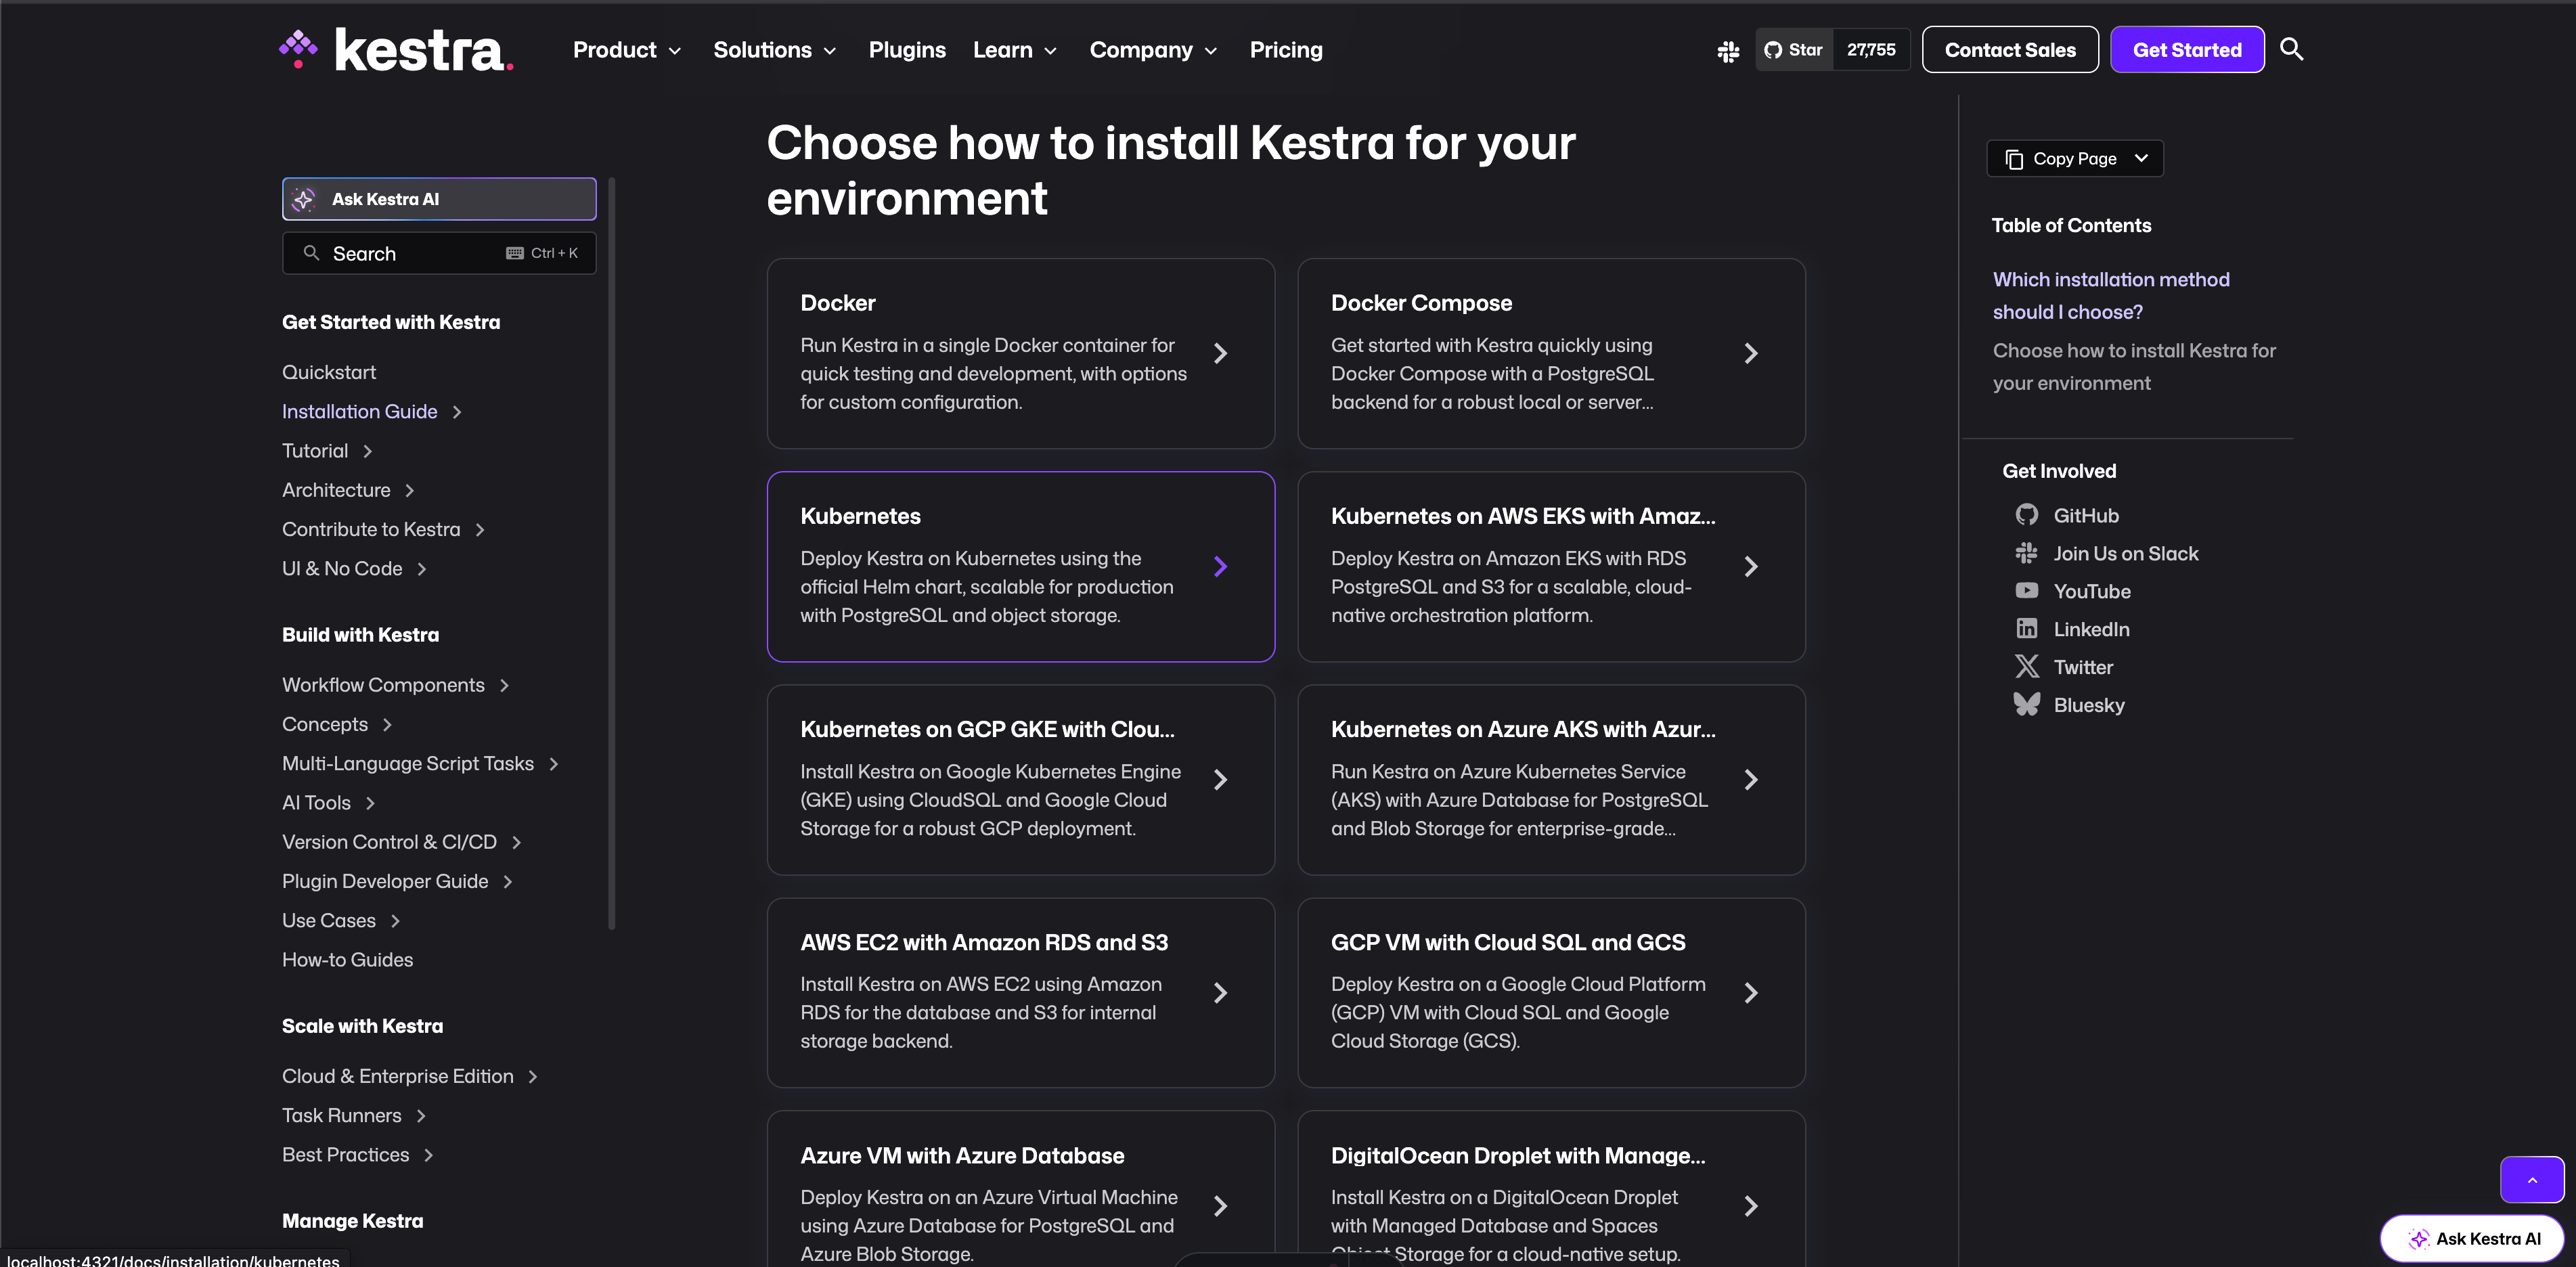Open the Quickstart link
The width and height of the screenshot is (2576, 1267).
click(329, 372)
